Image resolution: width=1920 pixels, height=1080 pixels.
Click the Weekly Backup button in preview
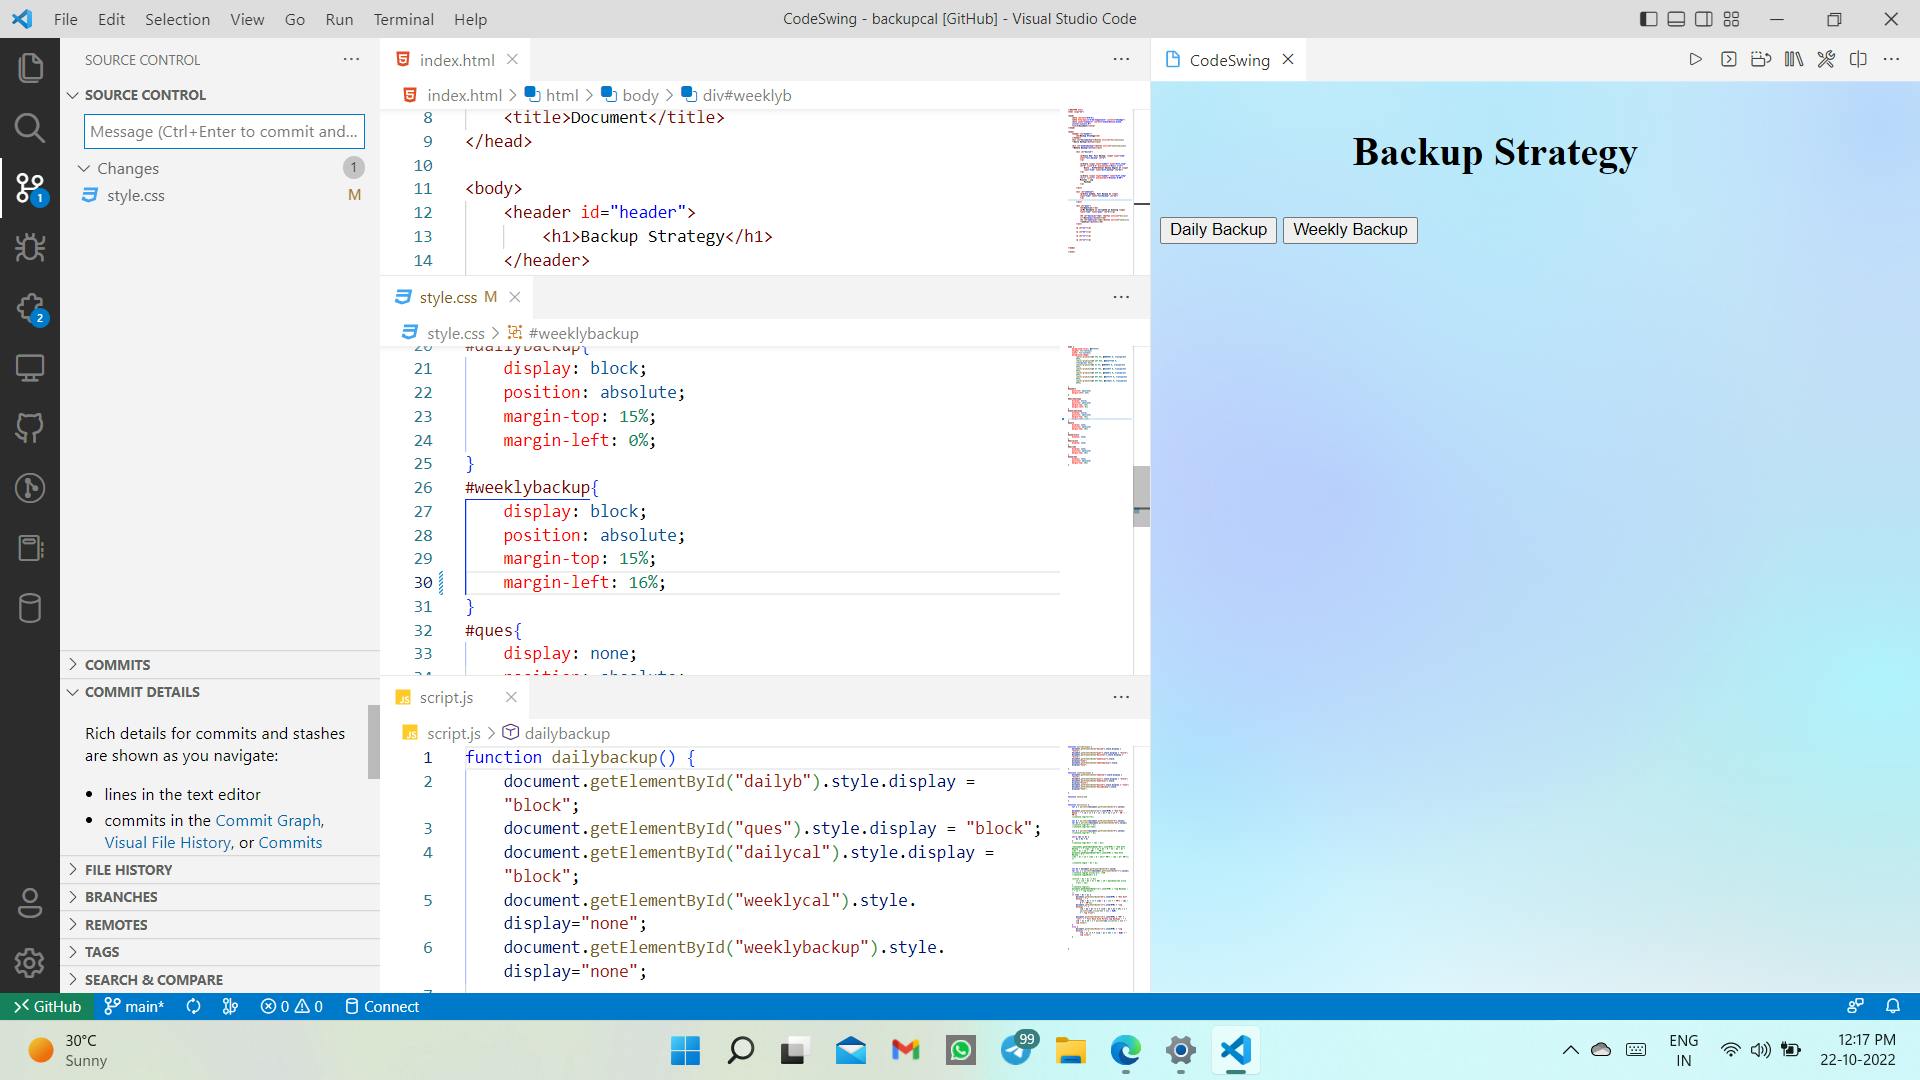[1350, 230]
